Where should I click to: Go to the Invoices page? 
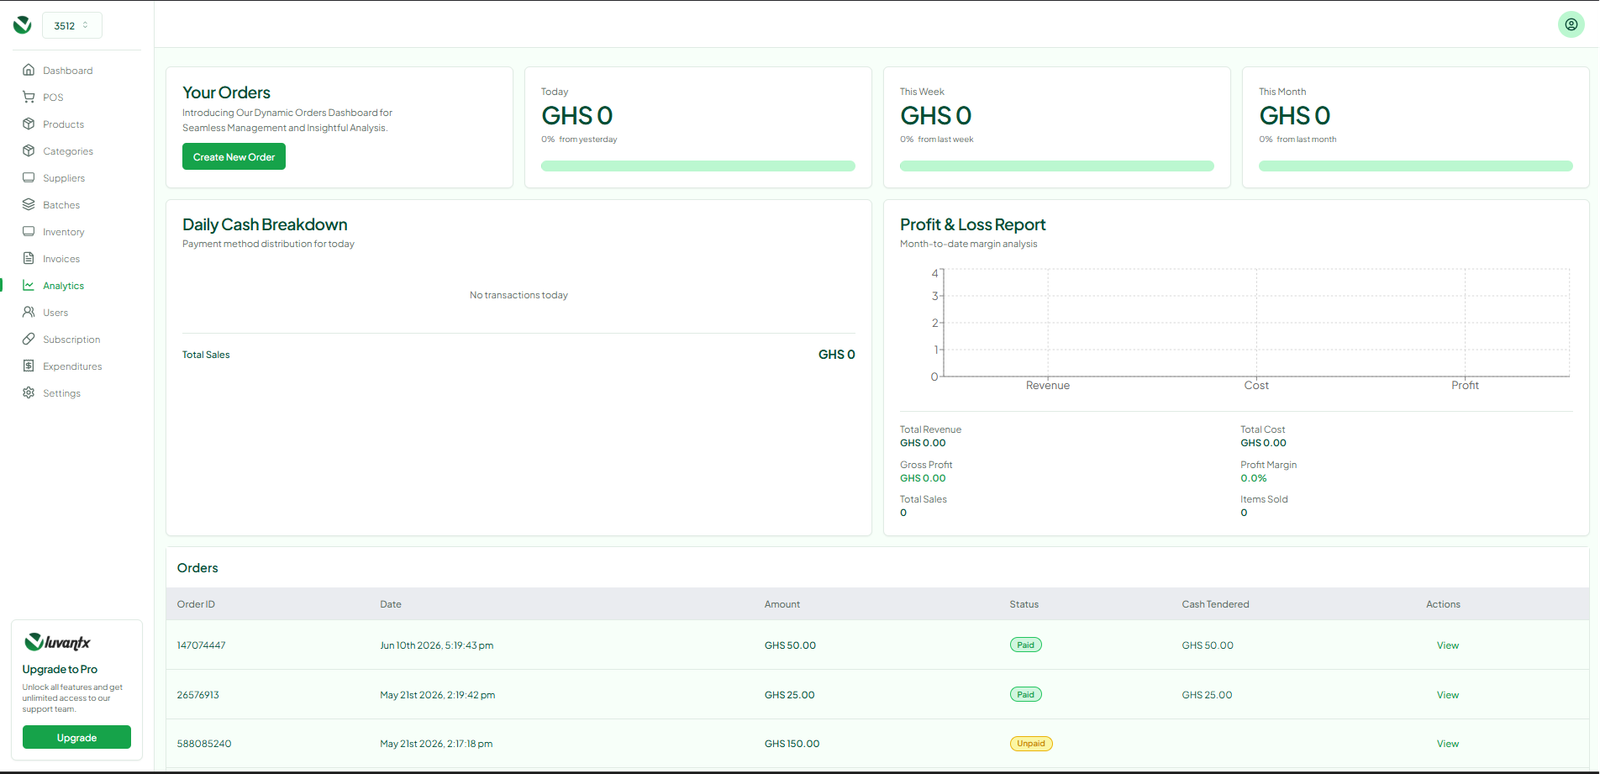[x=61, y=259]
